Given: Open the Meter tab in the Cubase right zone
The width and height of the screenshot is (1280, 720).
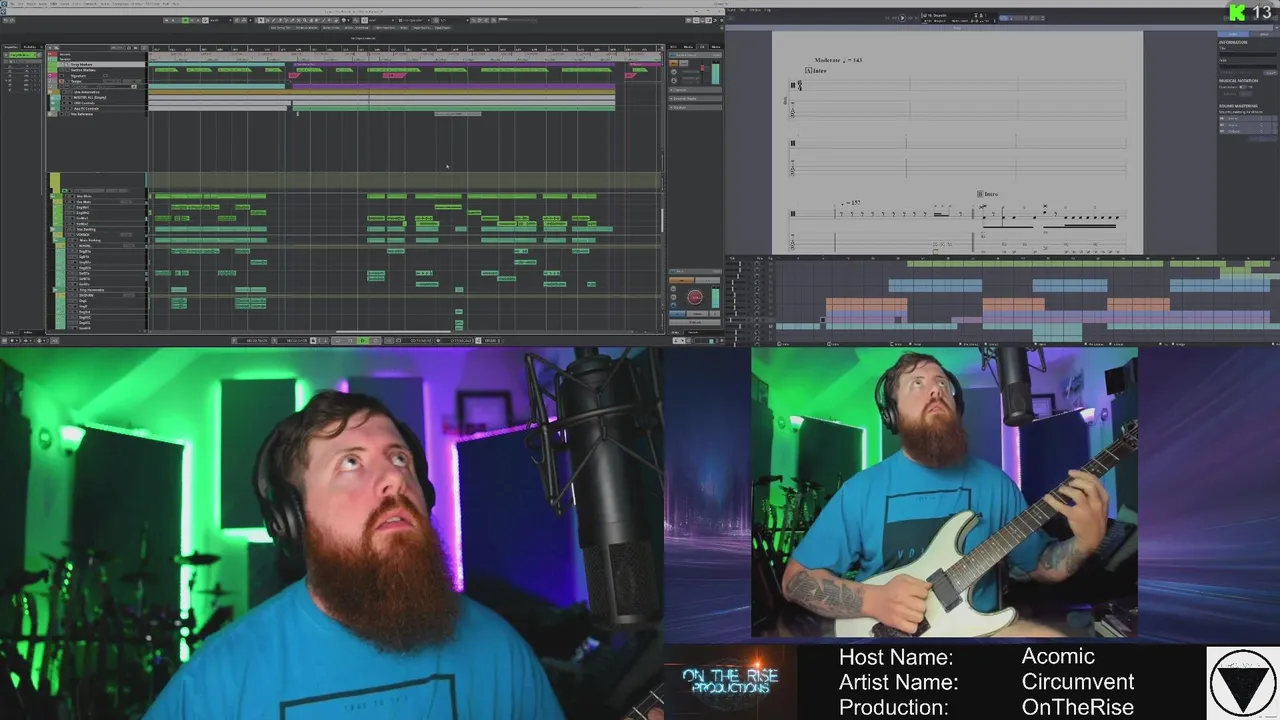Looking at the screenshot, I should click(716, 47).
